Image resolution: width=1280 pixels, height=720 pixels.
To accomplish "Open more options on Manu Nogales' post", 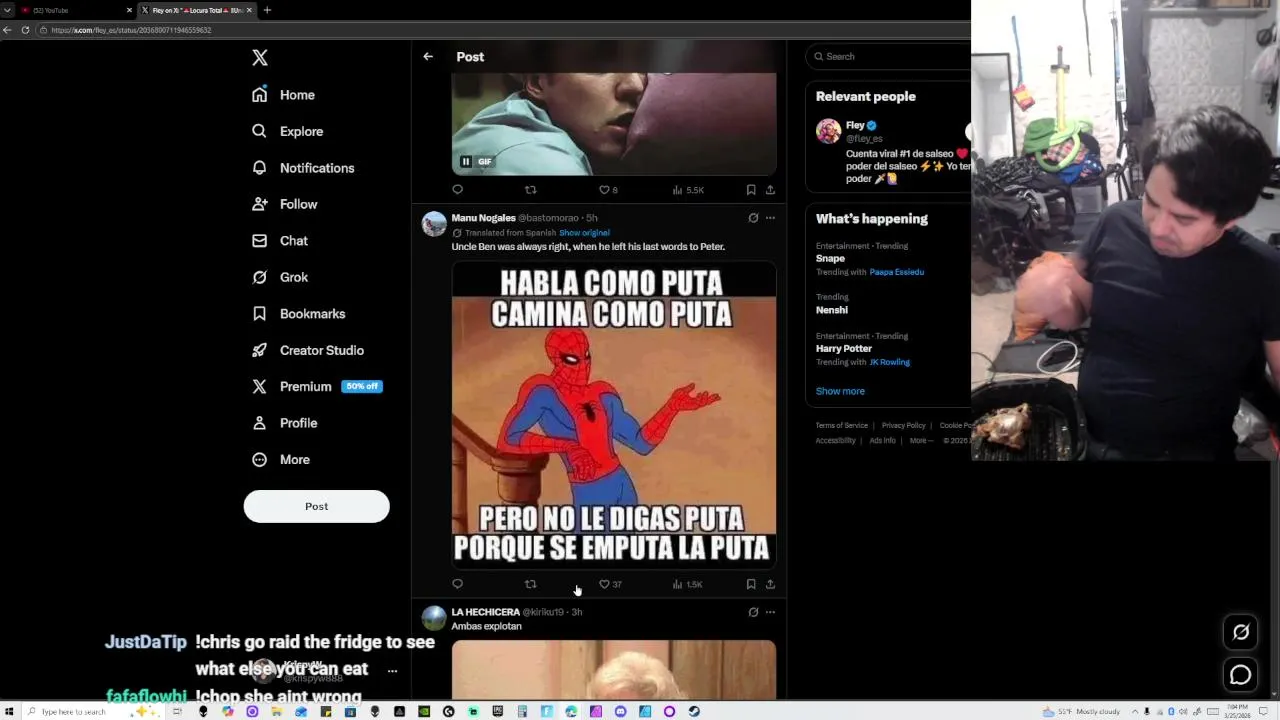I will [x=770, y=218].
